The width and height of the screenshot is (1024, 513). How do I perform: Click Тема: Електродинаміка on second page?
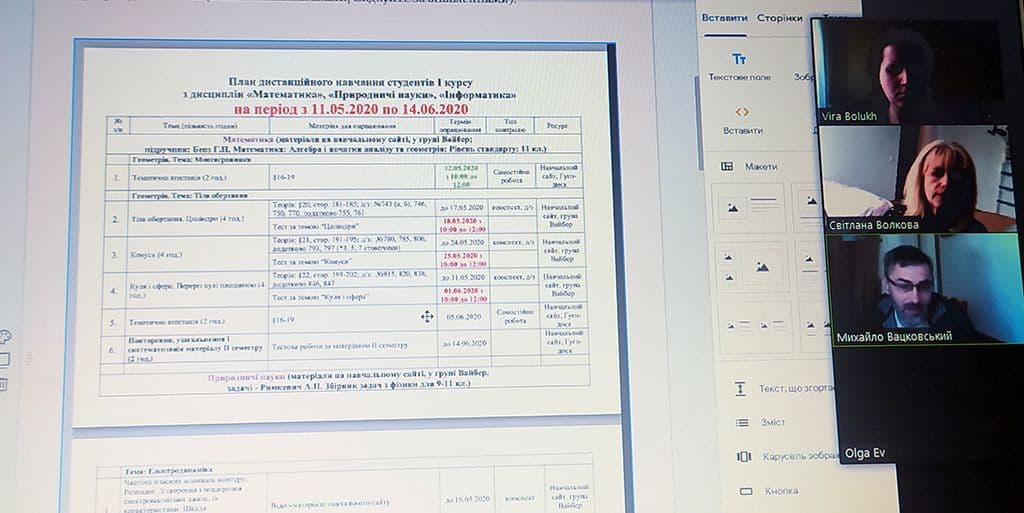tap(168, 471)
